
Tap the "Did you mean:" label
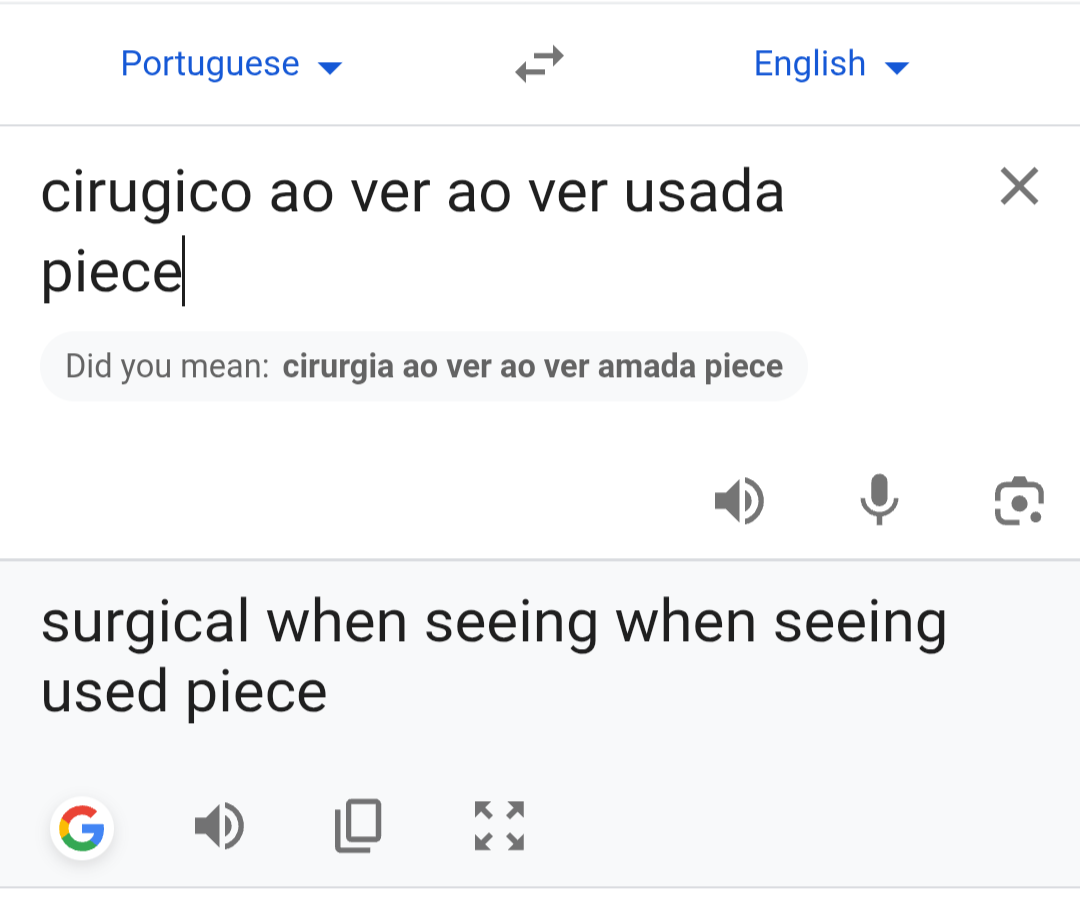pyautogui.click(x=167, y=367)
